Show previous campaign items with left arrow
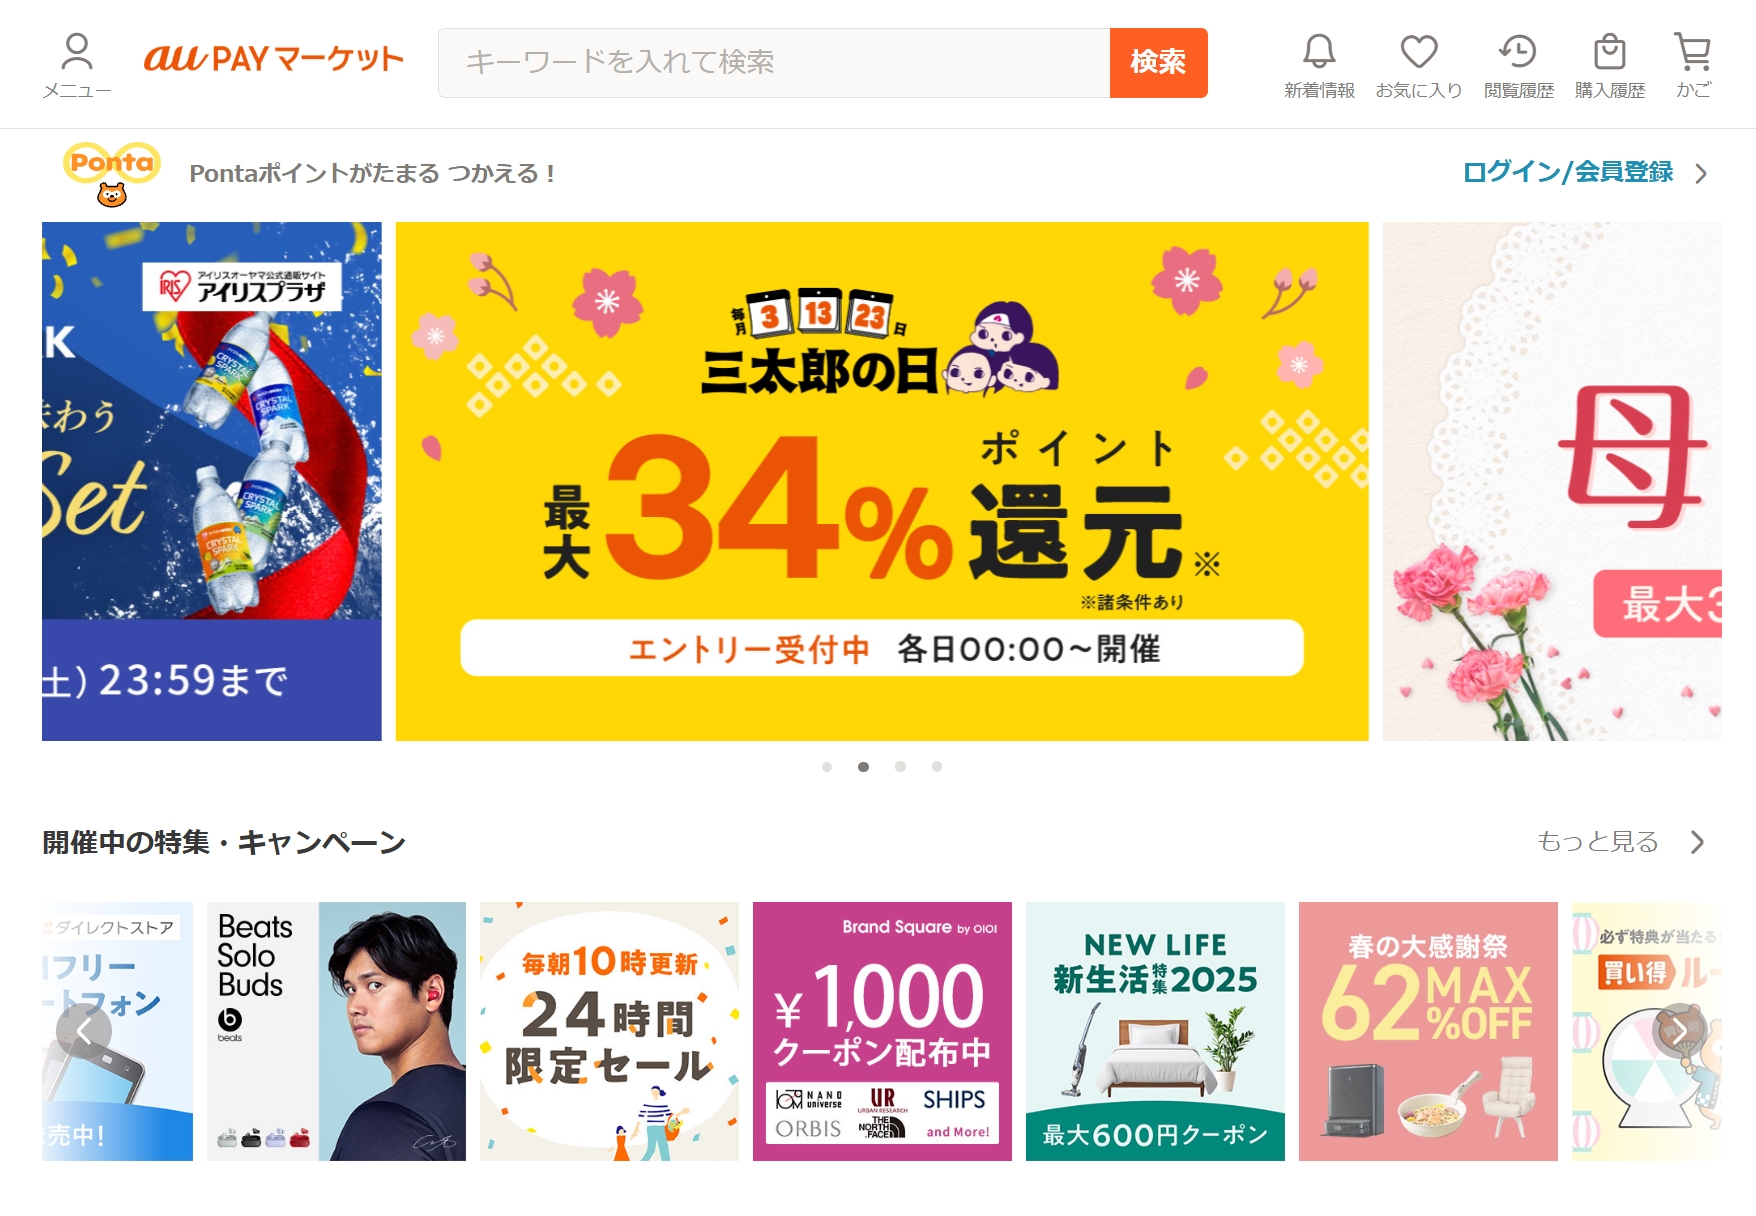Image resolution: width=1756 pixels, height=1216 pixels. pyautogui.click(x=83, y=1031)
